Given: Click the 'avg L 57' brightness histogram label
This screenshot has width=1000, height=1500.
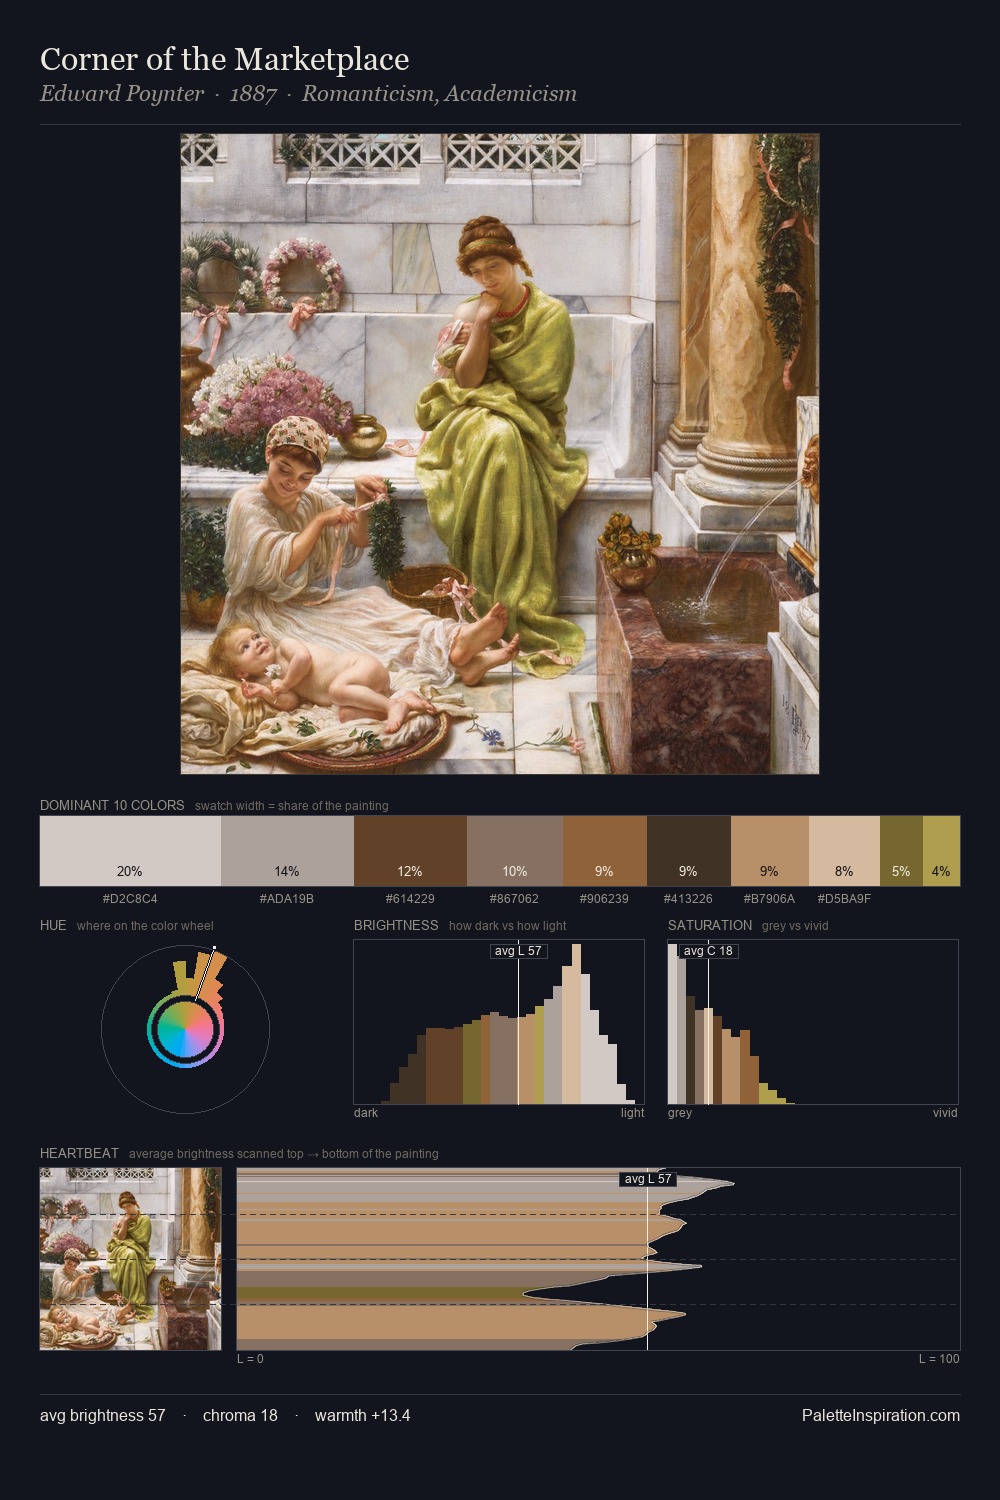Looking at the screenshot, I should pyautogui.click(x=518, y=950).
